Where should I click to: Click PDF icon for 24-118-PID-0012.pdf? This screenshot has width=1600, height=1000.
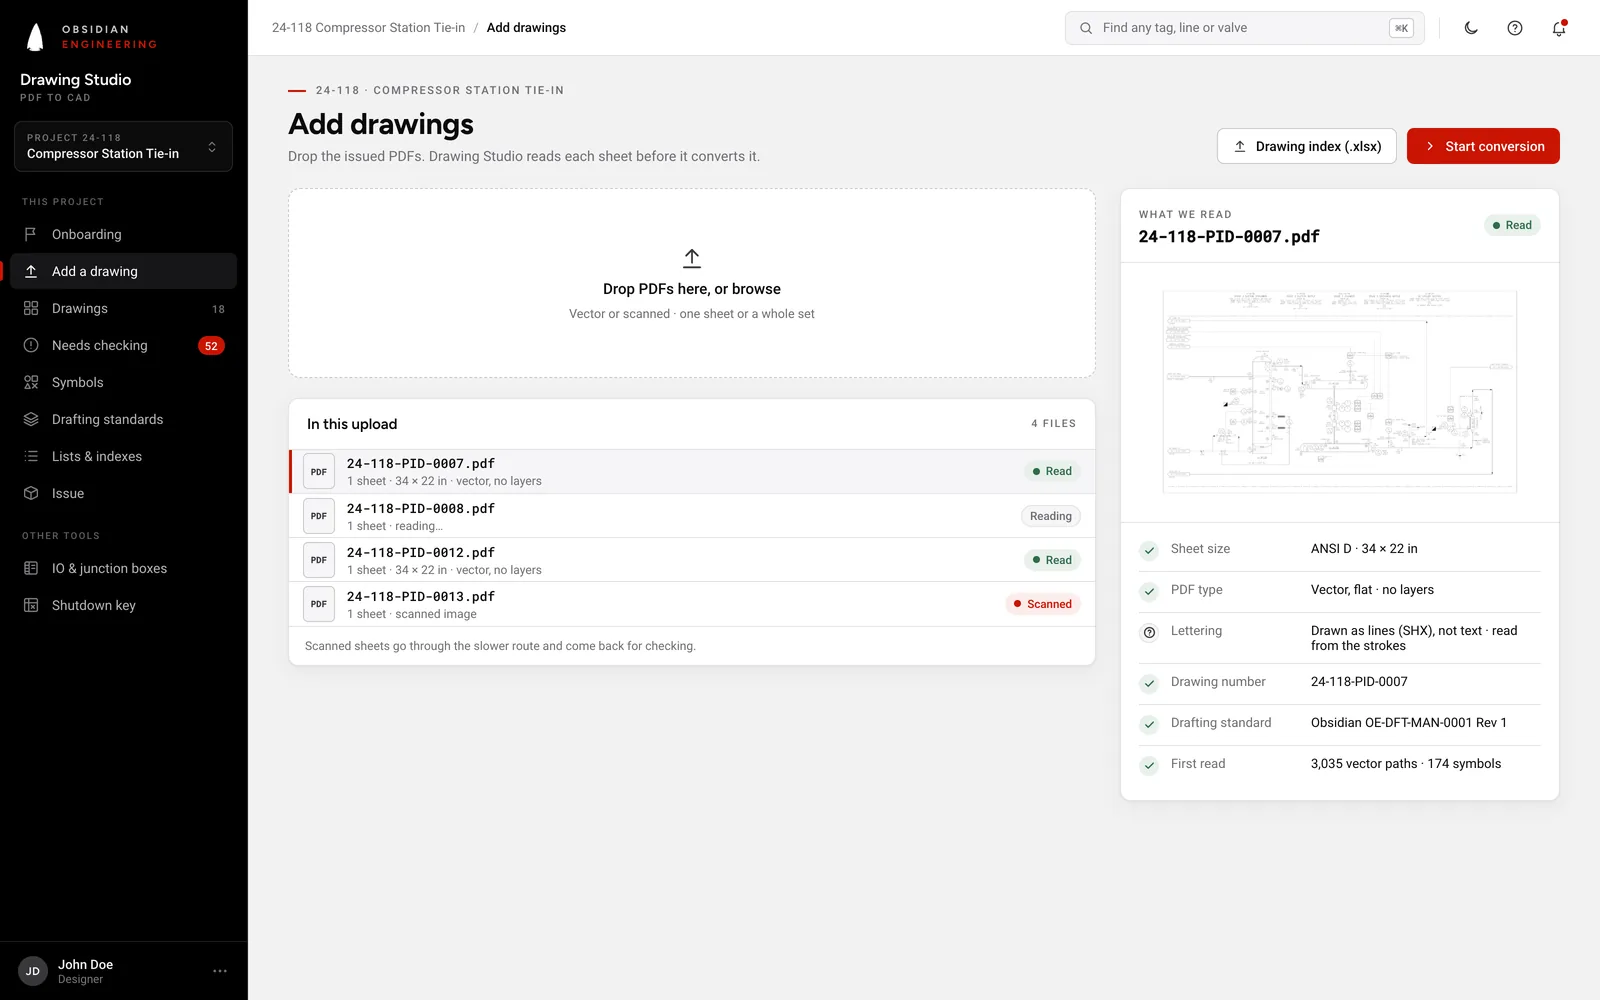click(x=319, y=560)
